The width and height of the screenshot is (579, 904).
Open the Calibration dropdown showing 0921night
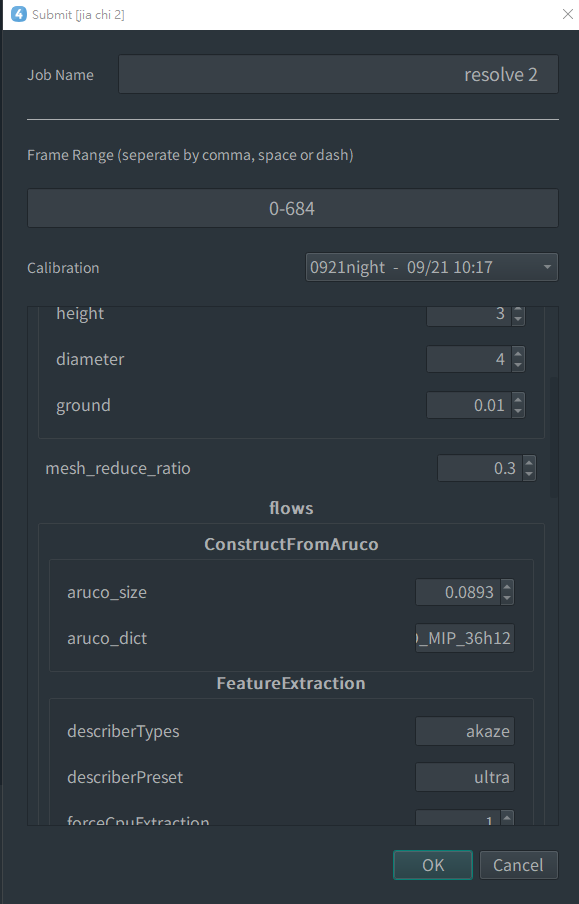(x=431, y=267)
